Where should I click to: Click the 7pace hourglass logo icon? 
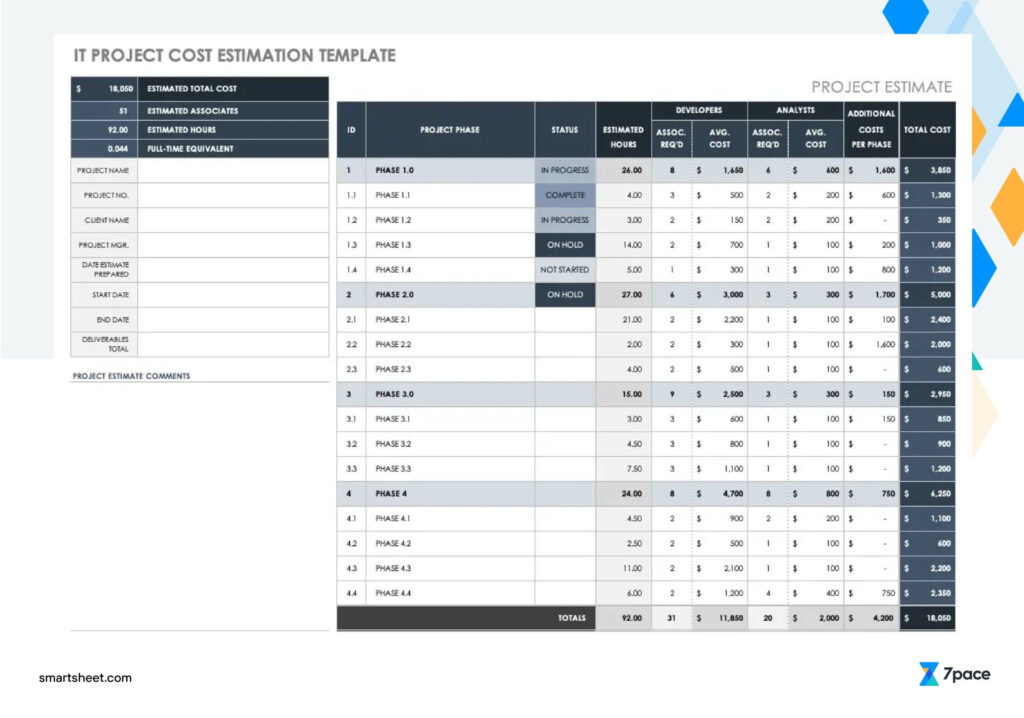click(928, 673)
